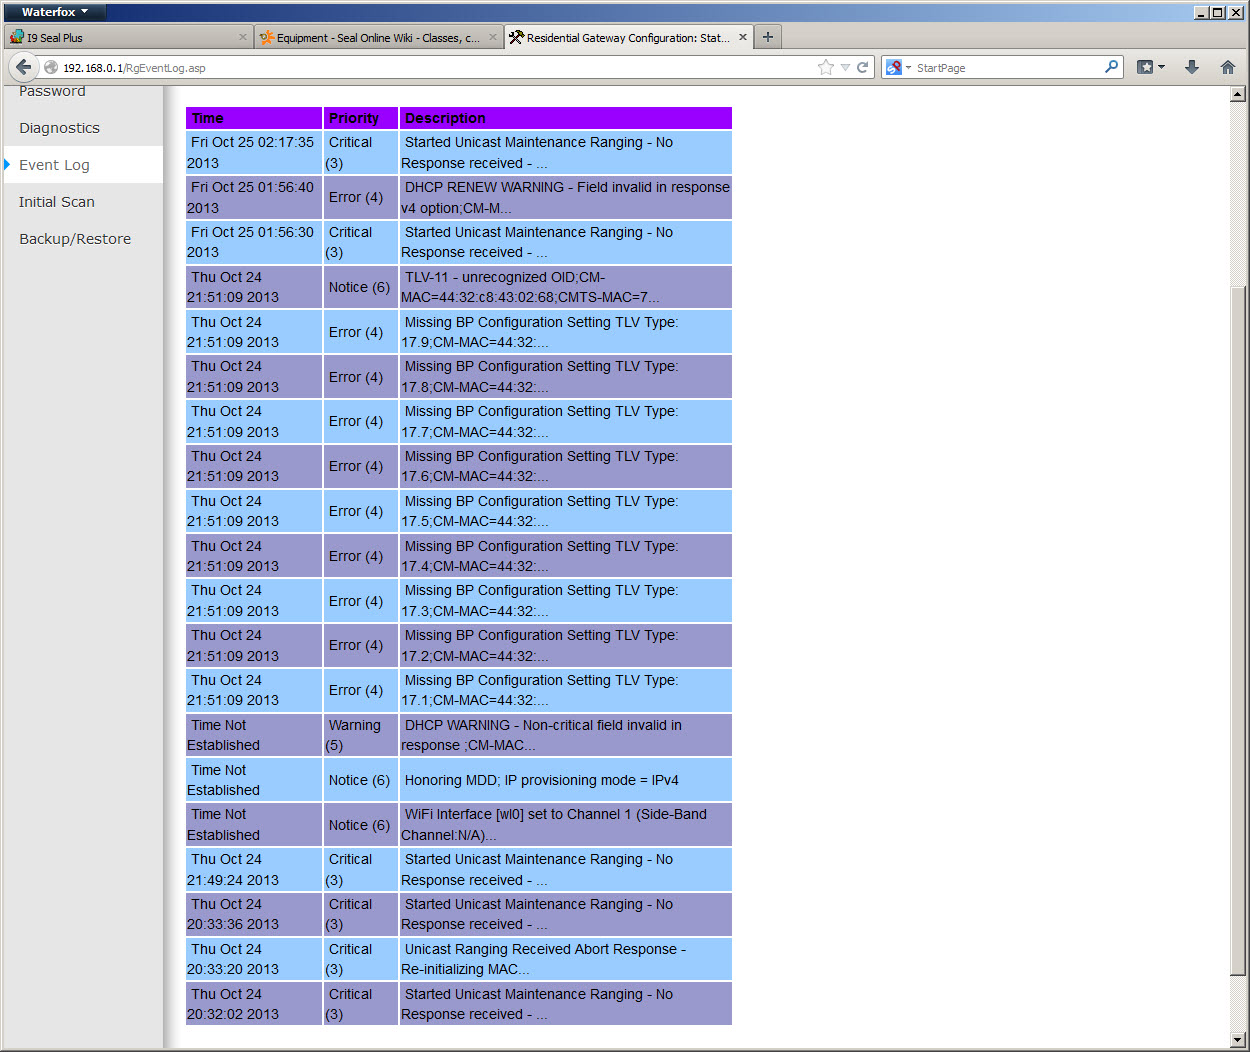Select the DHCP RENEW WARNING description cell
The height and width of the screenshot is (1052, 1250).
(566, 198)
